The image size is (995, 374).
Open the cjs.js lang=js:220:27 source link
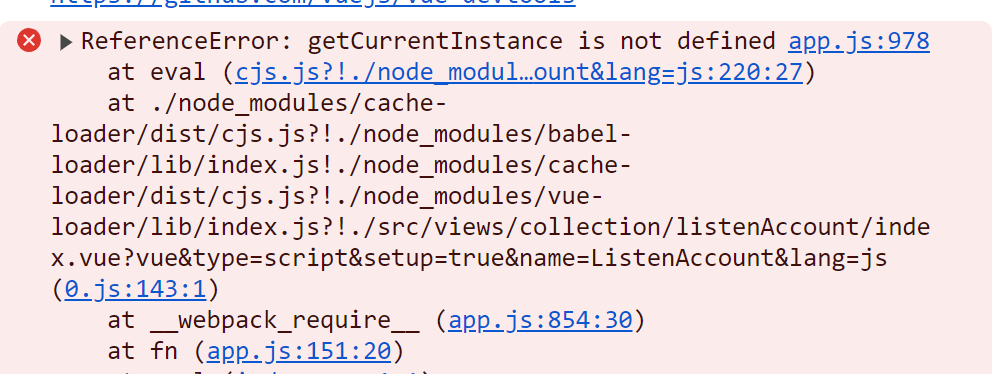pyautogui.click(x=519, y=73)
